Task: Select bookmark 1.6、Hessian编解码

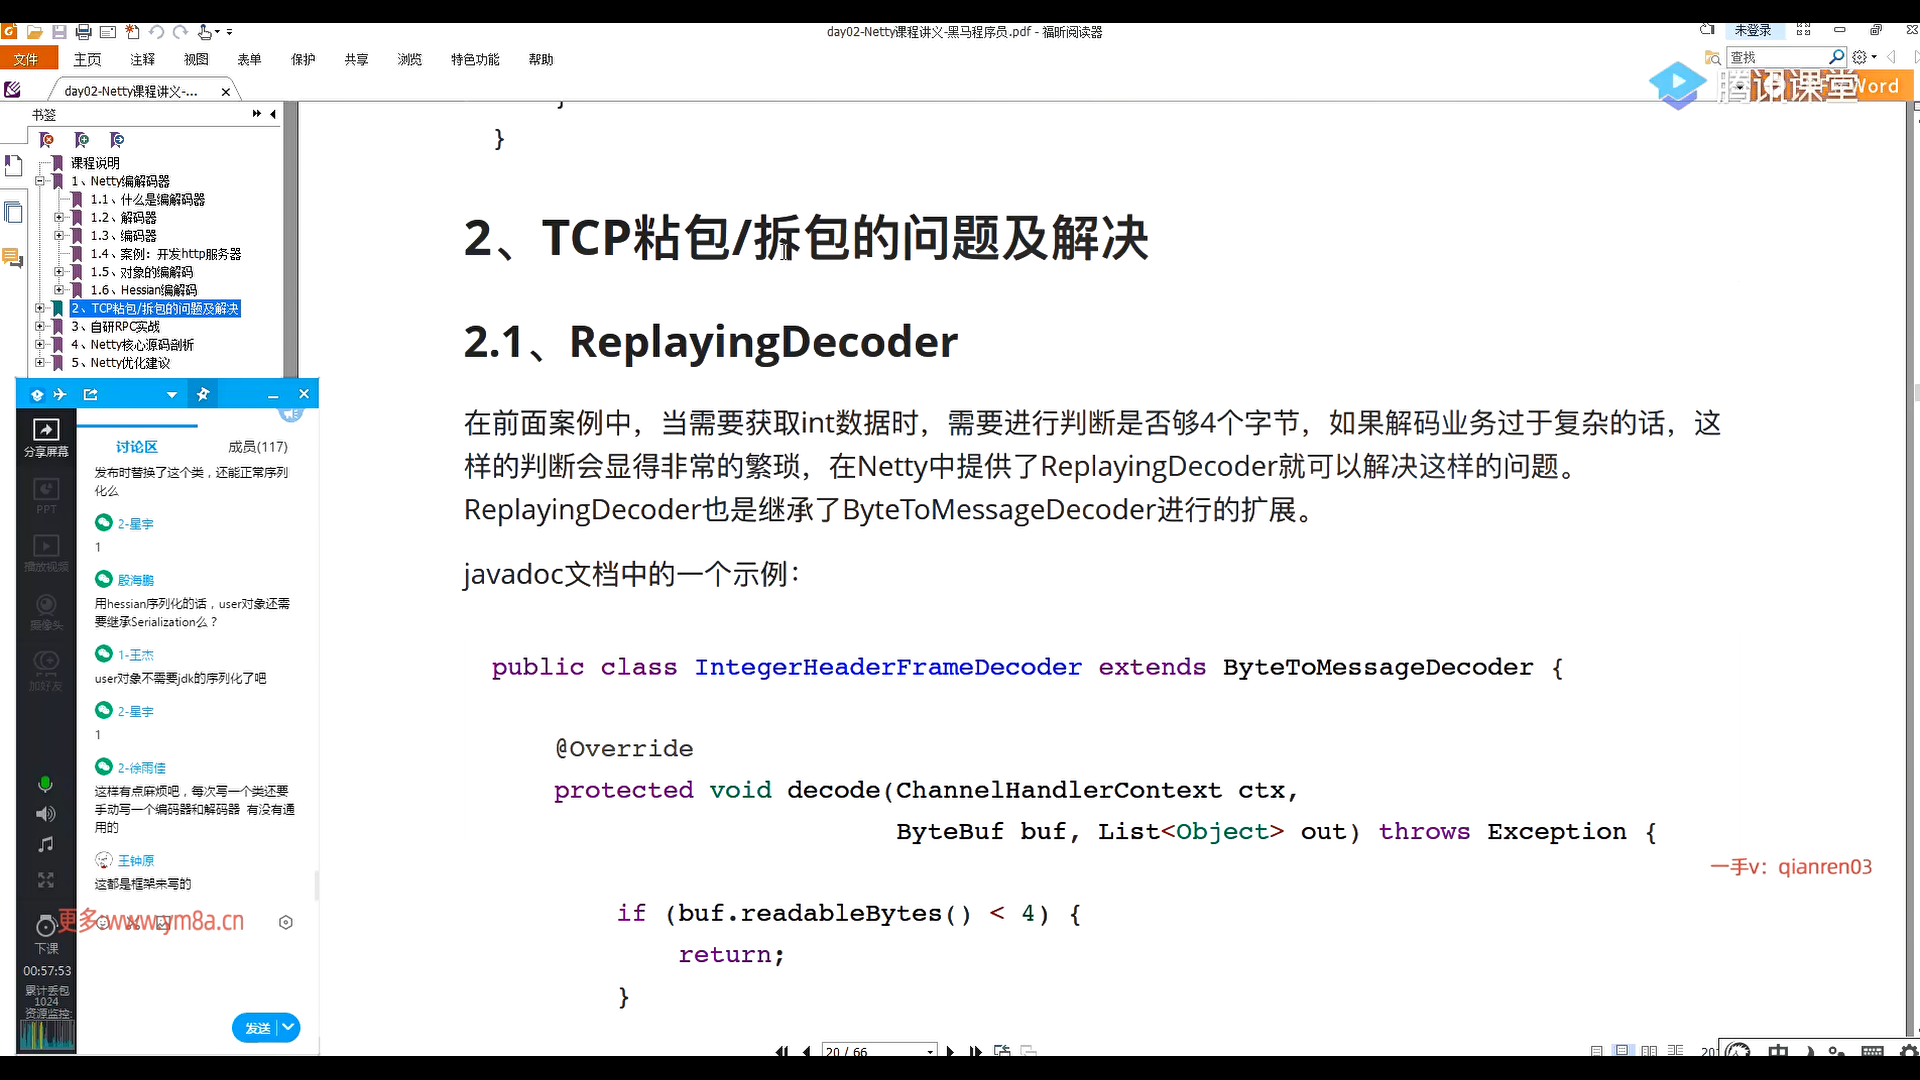Action: [143, 290]
